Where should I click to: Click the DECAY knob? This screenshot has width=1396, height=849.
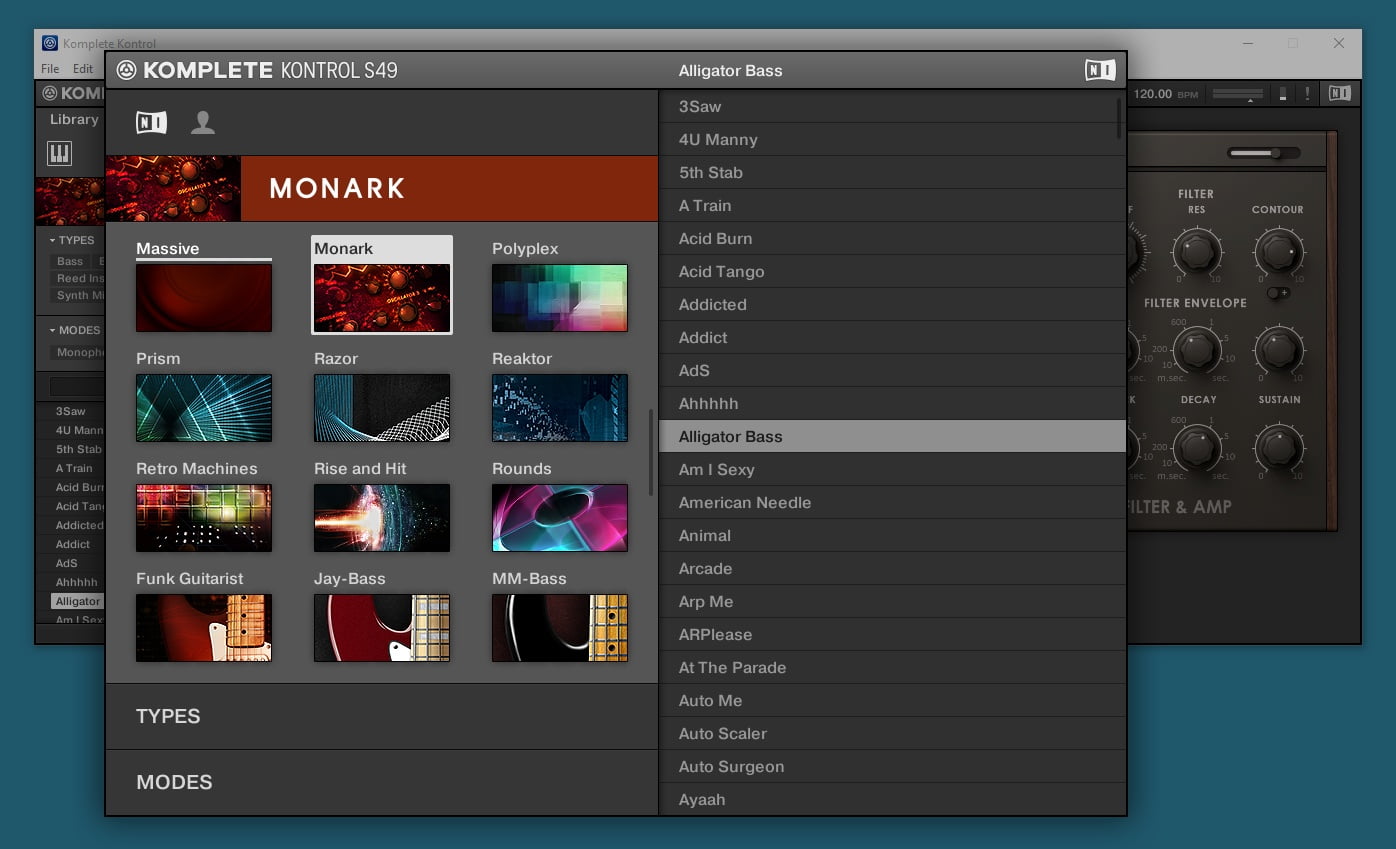pyautogui.click(x=1197, y=447)
